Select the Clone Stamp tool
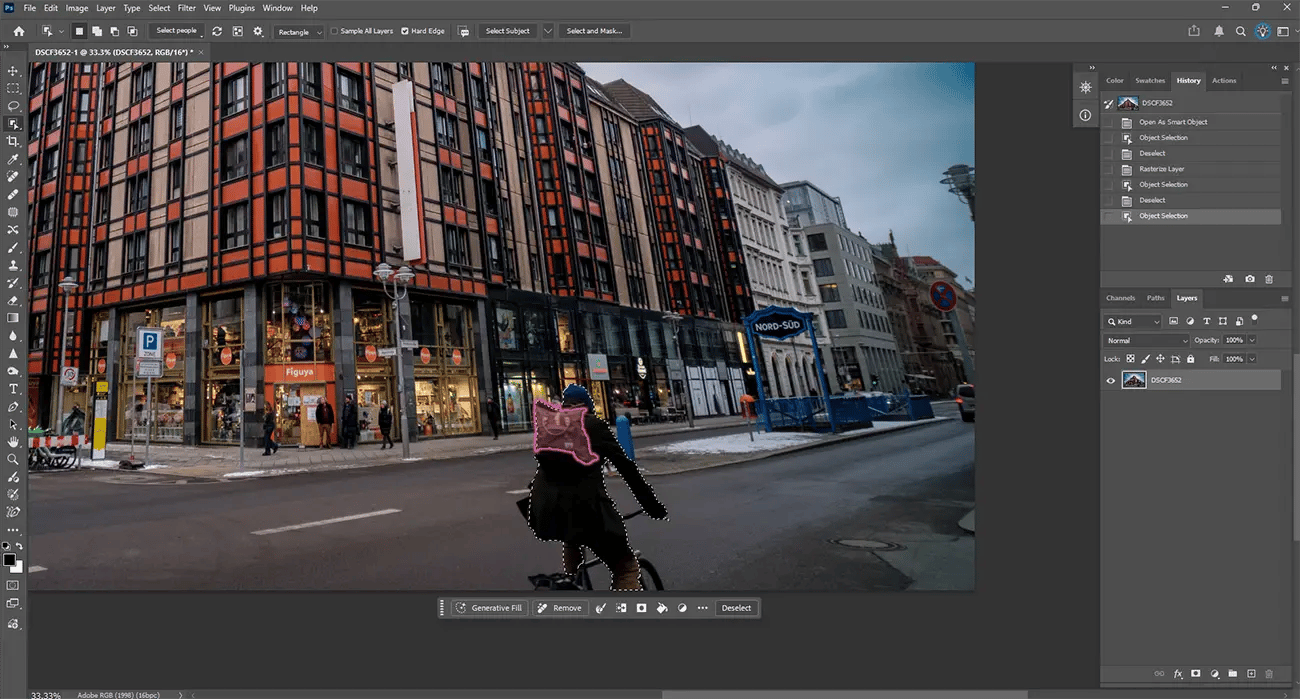The height and width of the screenshot is (699, 1300). click(x=13, y=265)
